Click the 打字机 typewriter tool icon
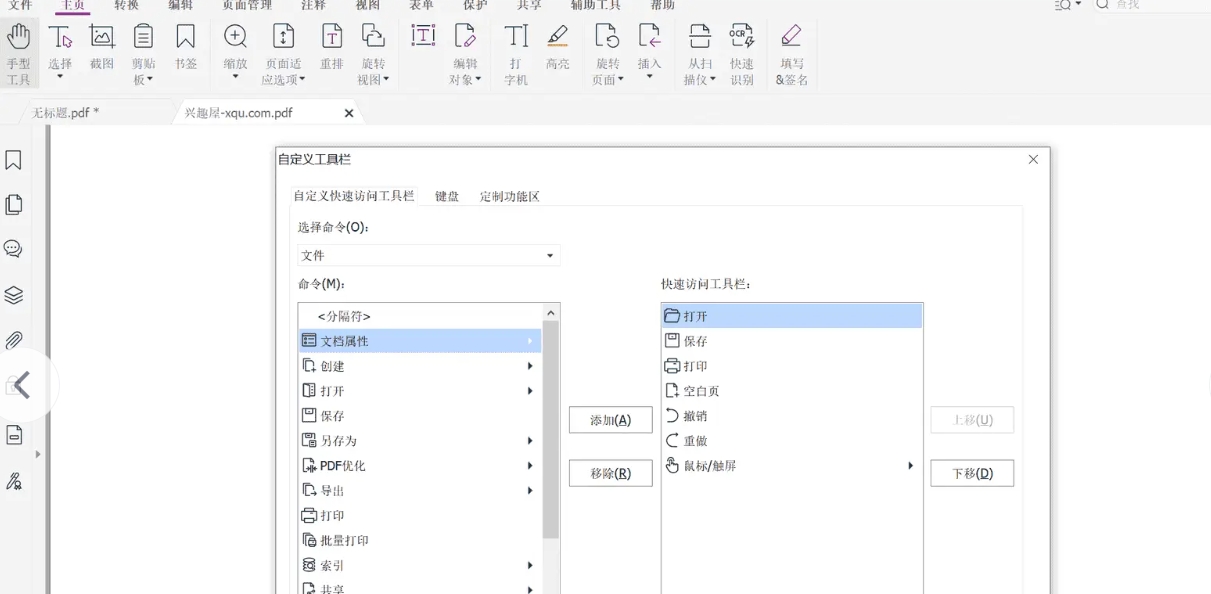This screenshot has height=594, width=1211. pyautogui.click(x=514, y=40)
